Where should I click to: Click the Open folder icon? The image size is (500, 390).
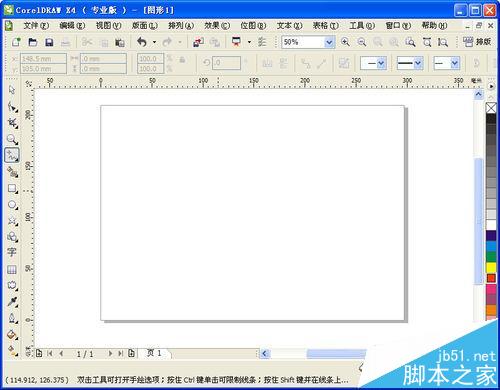point(33,42)
